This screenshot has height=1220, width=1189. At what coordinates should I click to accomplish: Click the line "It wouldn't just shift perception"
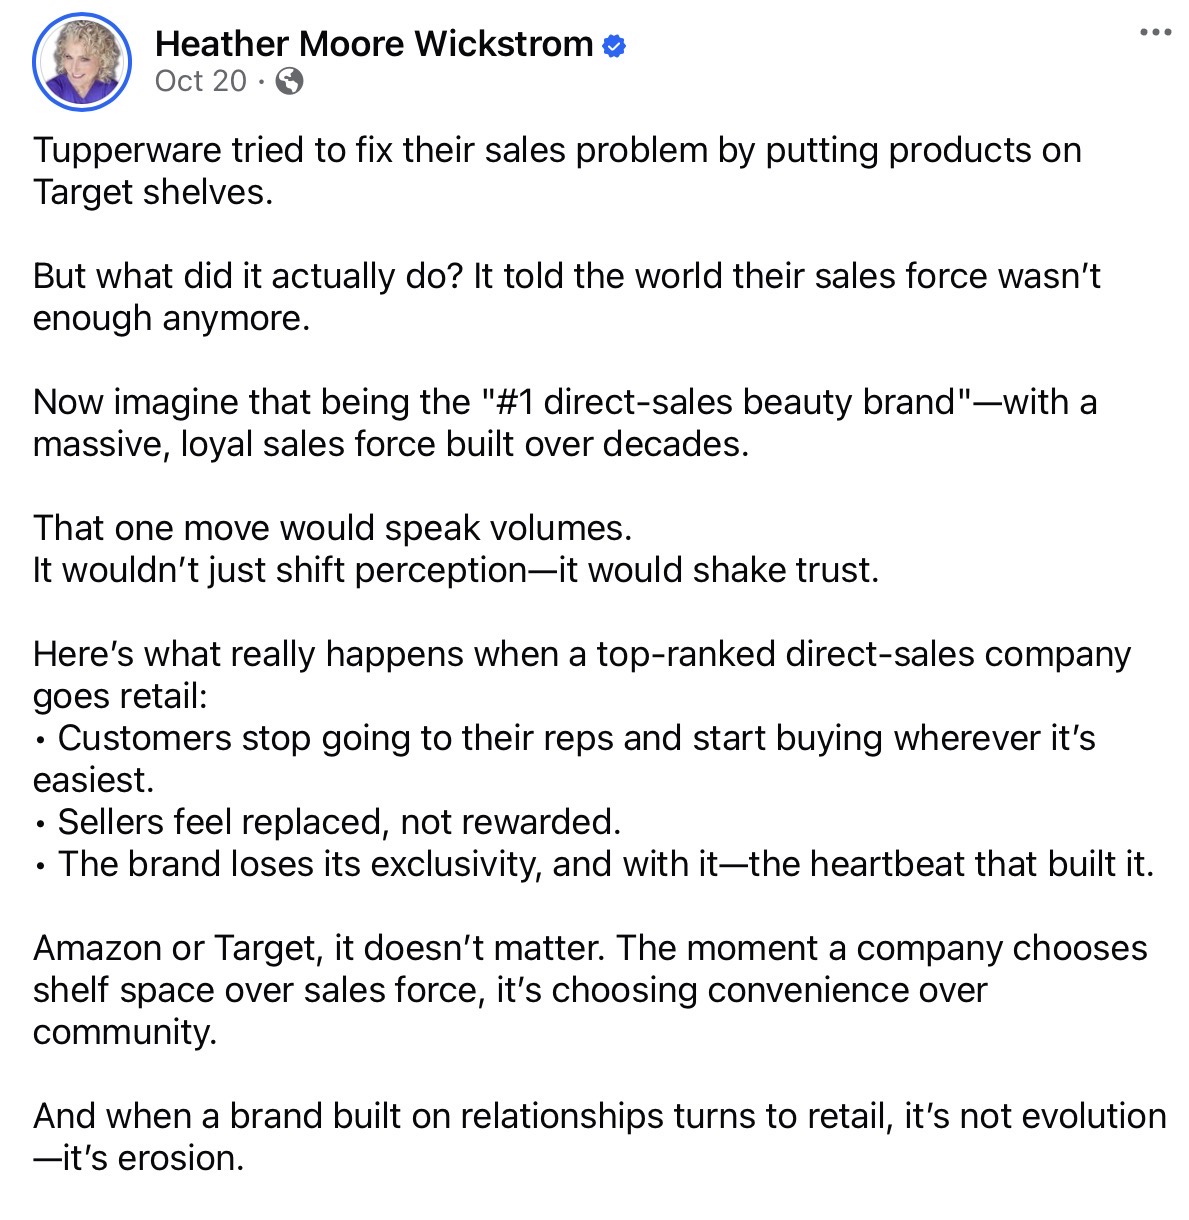tap(455, 570)
